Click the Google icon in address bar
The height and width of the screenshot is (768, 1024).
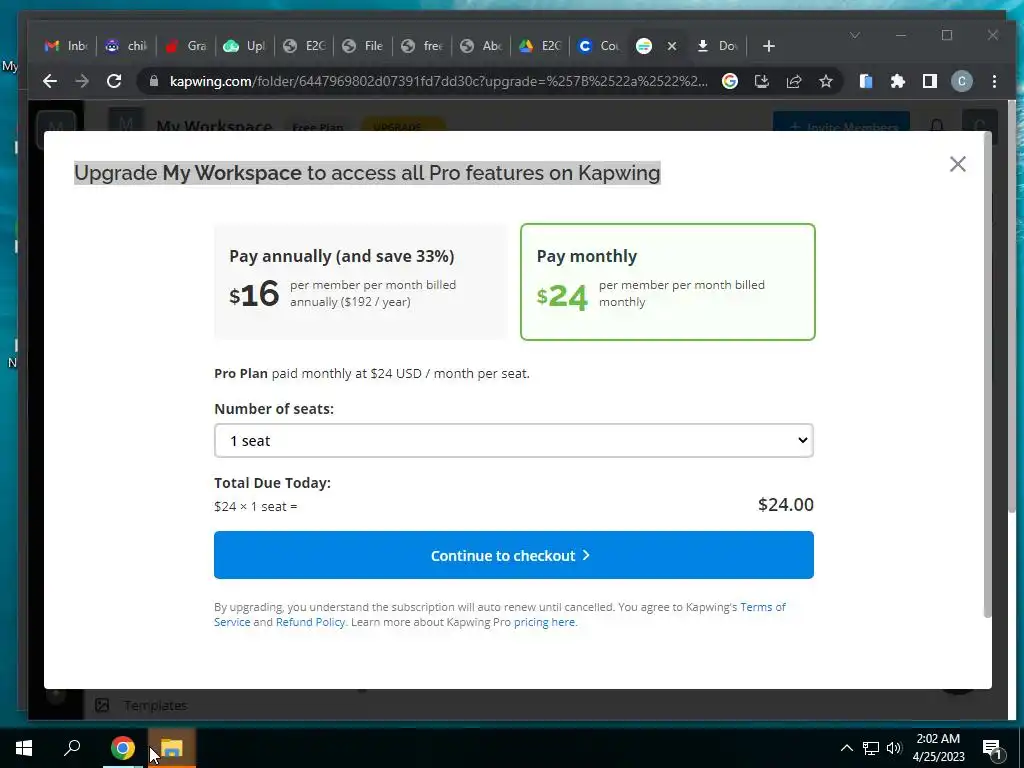[x=729, y=81]
